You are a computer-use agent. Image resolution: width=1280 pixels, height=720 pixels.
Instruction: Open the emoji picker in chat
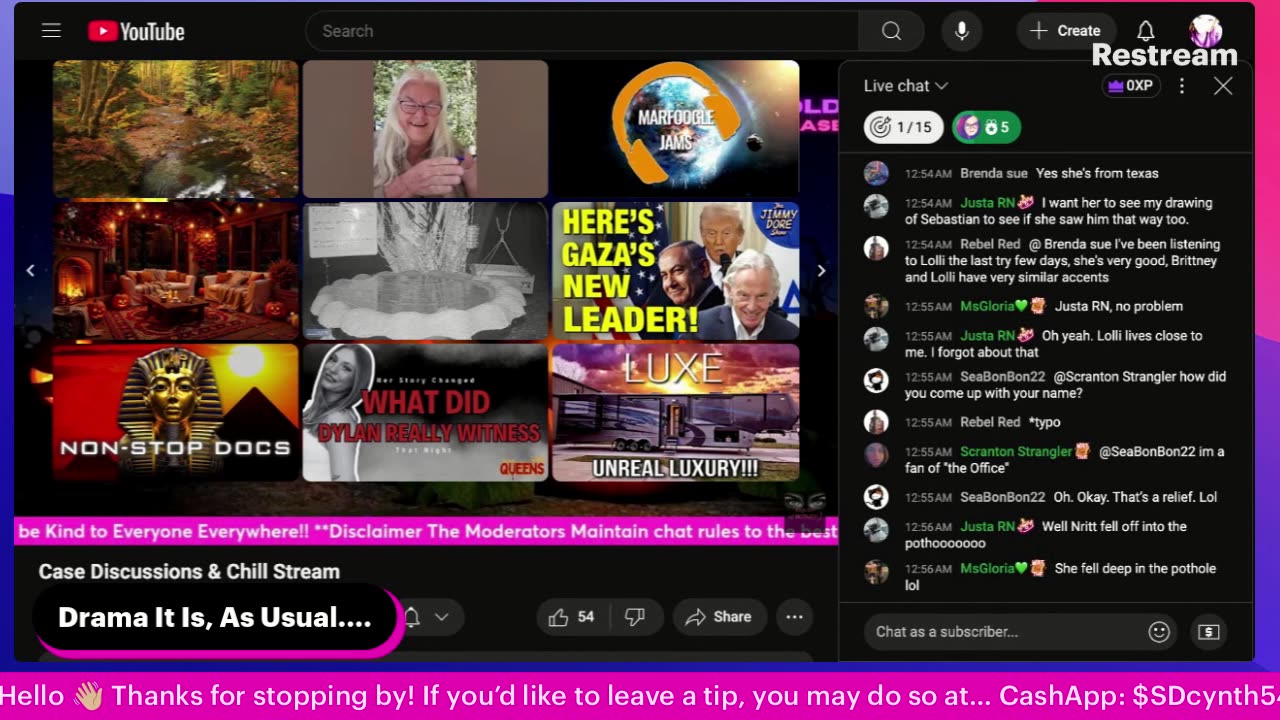point(1159,632)
